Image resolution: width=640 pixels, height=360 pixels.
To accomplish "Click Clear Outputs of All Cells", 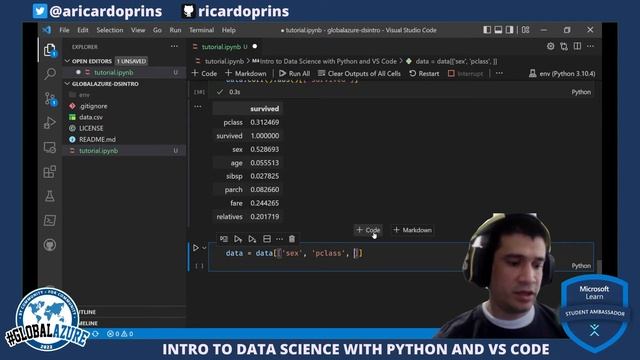I will click(x=359, y=73).
